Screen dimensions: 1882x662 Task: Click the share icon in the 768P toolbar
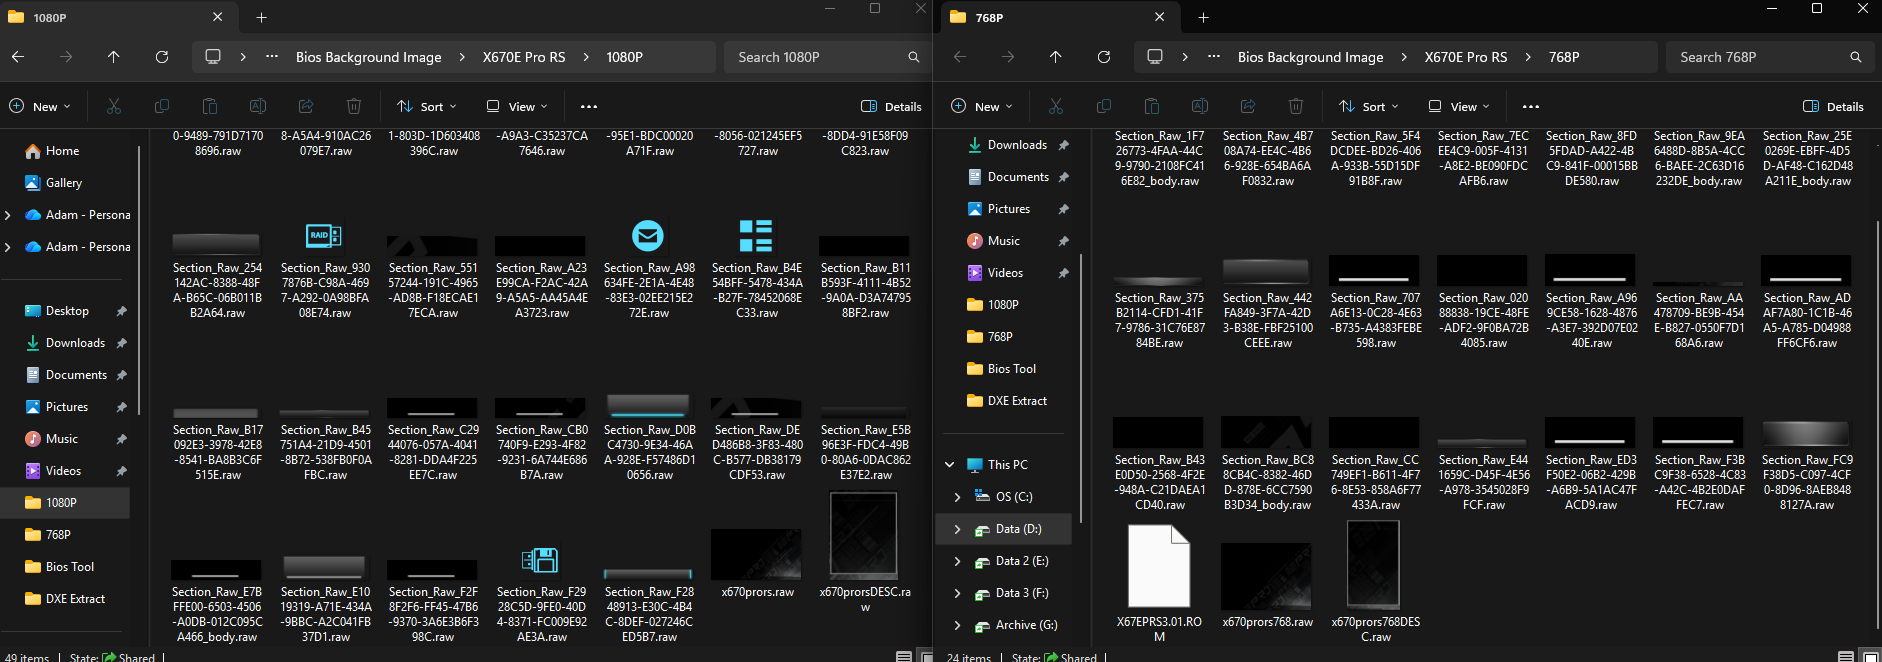click(1248, 106)
